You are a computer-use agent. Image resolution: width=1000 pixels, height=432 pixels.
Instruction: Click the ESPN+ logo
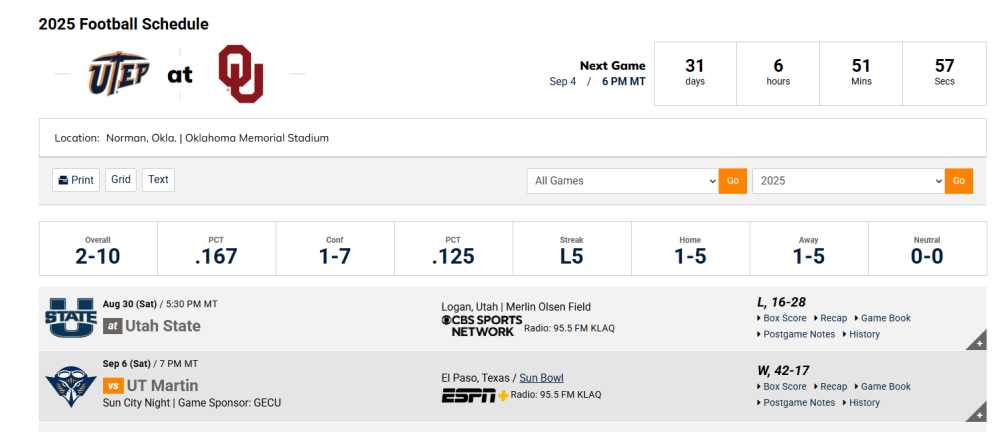(475, 396)
